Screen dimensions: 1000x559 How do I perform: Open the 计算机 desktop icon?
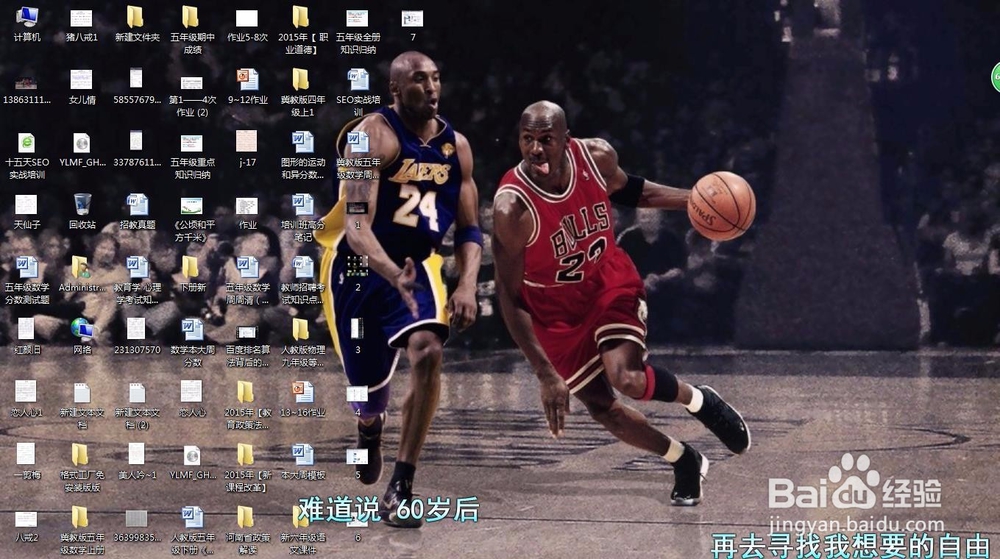[27, 17]
